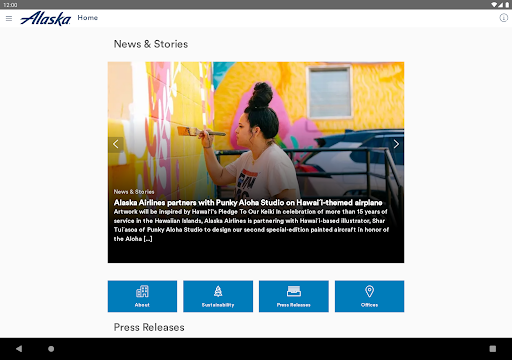
Task: Click the News & Stories page heading
Action: [x=151, y=44]
